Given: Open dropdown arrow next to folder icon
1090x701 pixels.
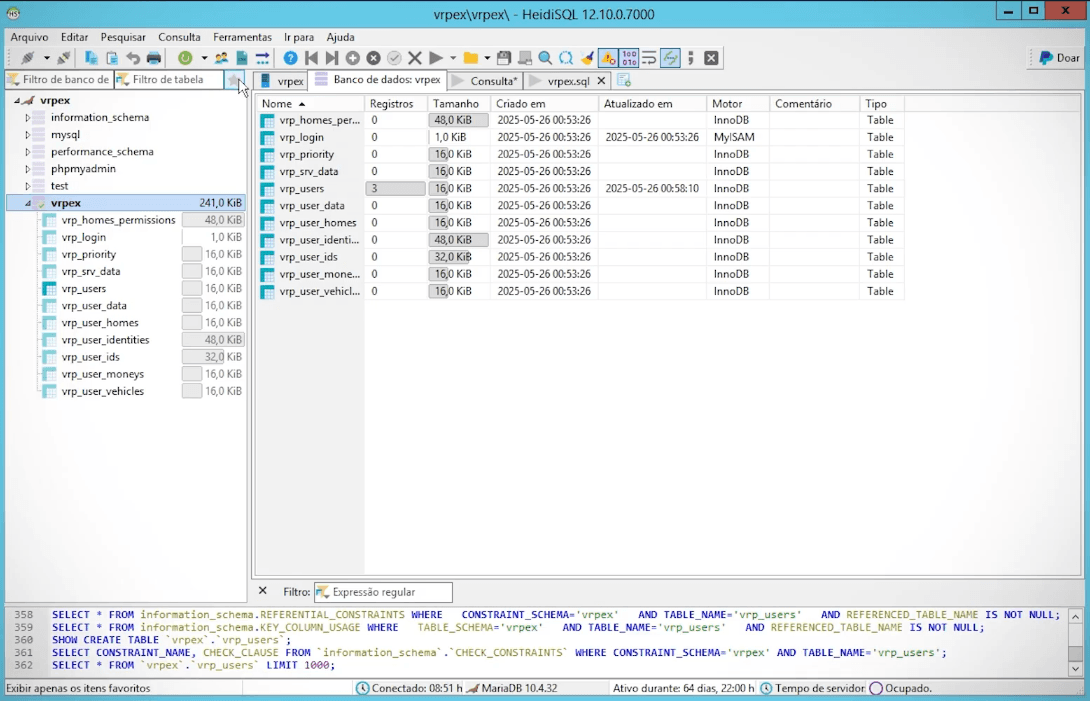Looking at the screenshot, I should point(487,58).
